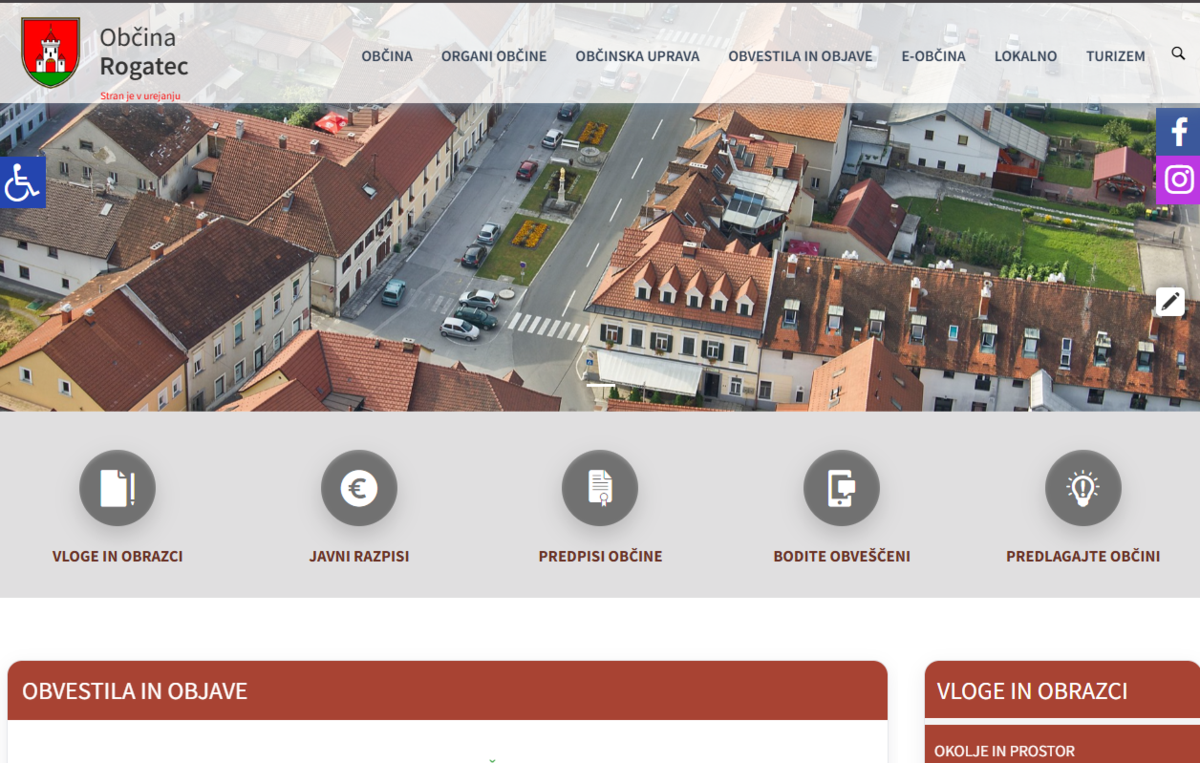Click the pencil edit icon on the banner
Screen dimensions: 1200x763
click(x=1168, y=301)
